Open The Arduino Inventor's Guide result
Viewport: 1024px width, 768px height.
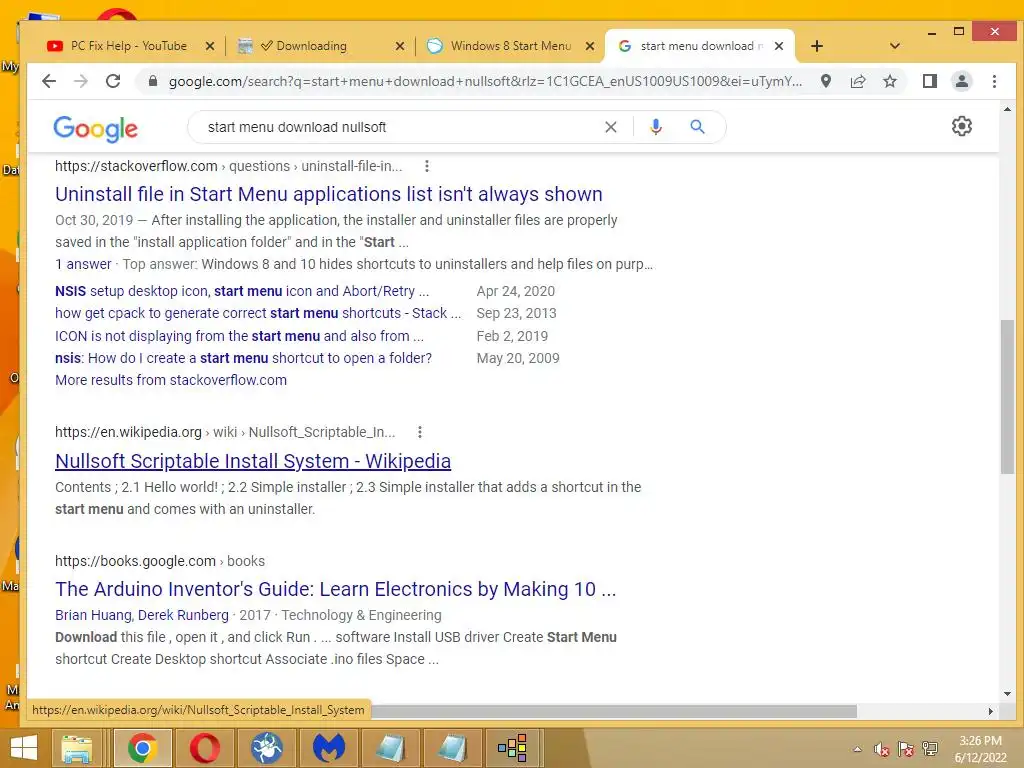[x=335, y=589]
